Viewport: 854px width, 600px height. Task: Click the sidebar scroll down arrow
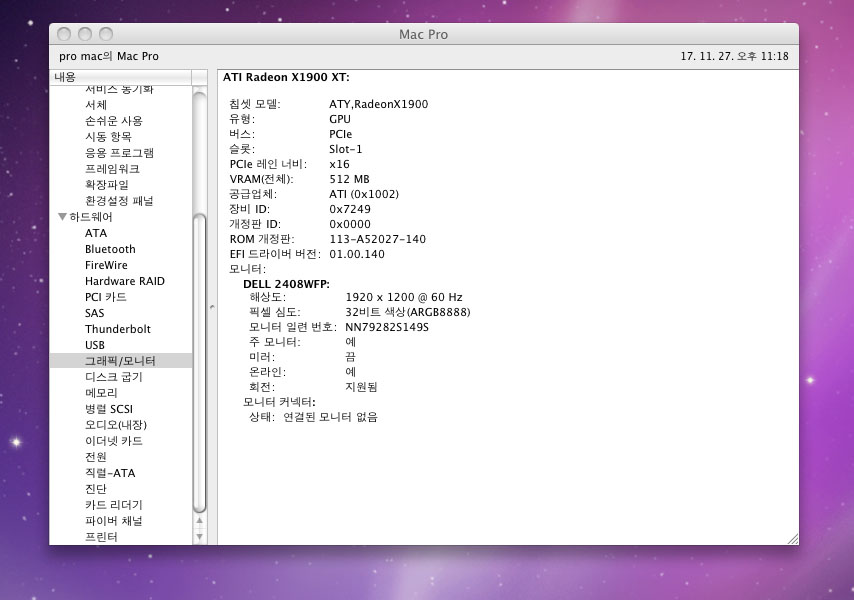pyautogui.click(x=200, y=537)
